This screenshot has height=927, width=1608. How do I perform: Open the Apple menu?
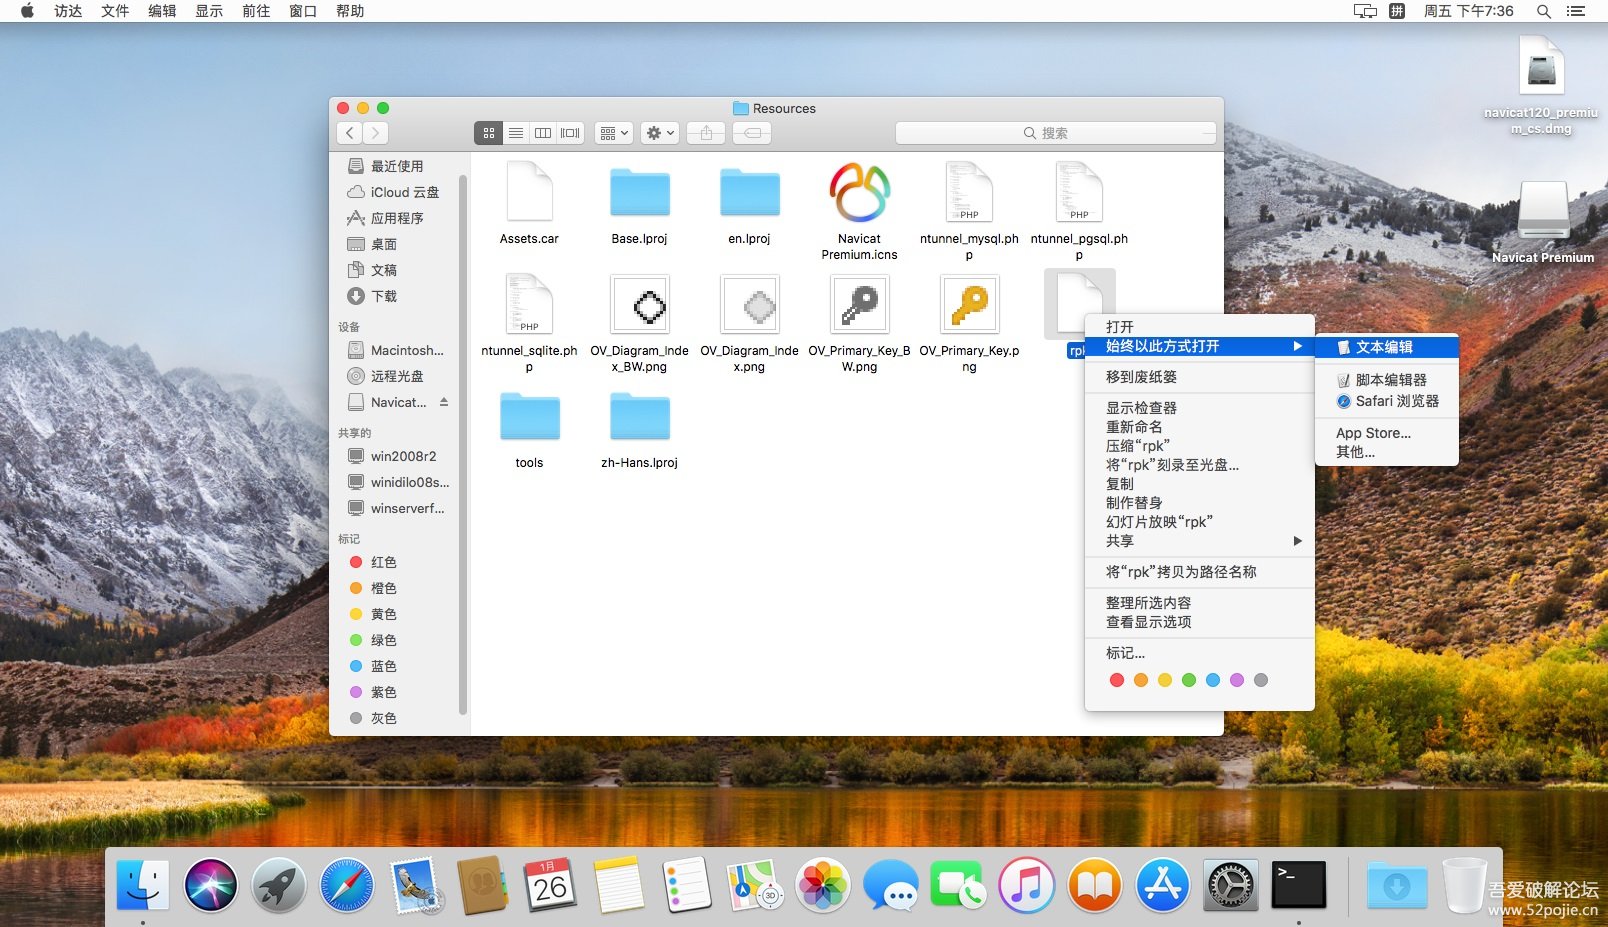27,11
